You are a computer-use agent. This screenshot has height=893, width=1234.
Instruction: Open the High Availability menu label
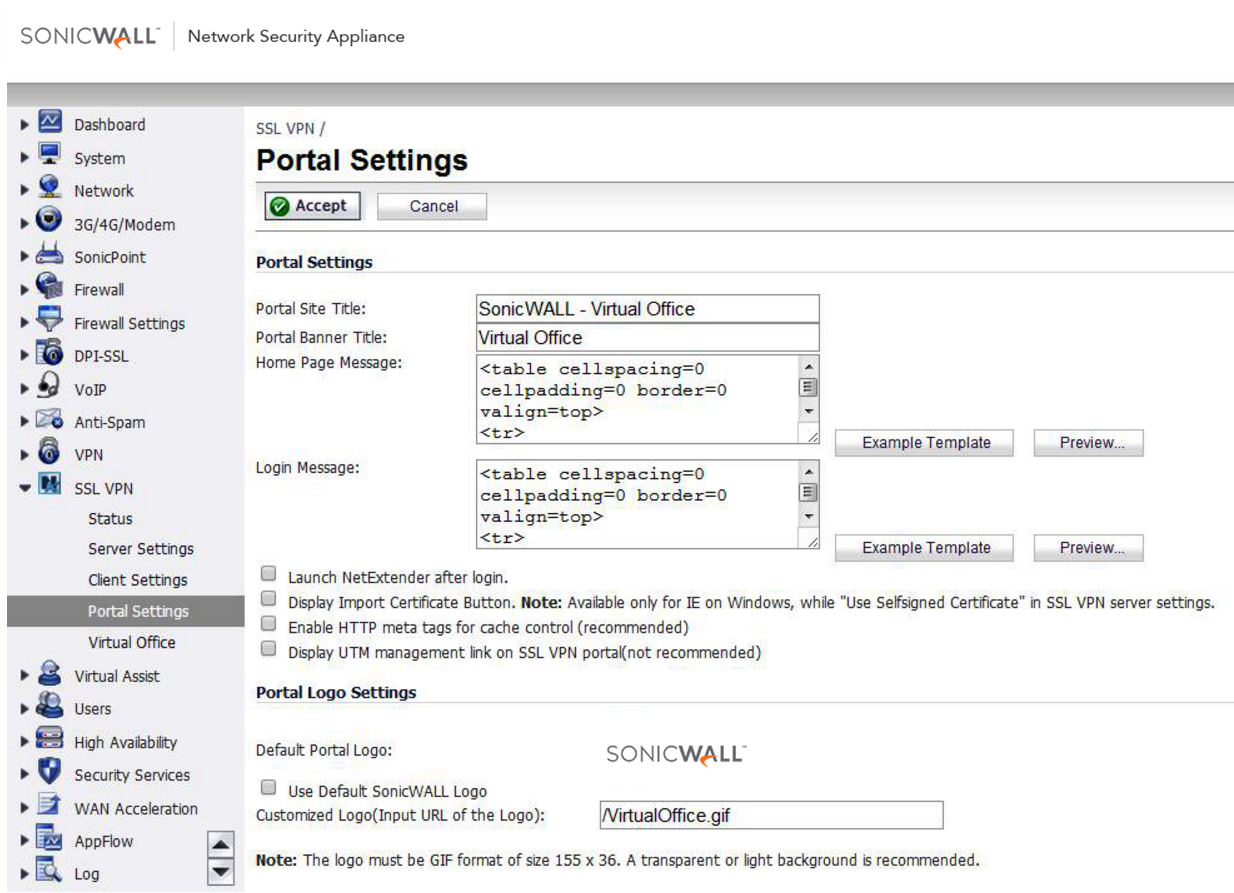126,742
